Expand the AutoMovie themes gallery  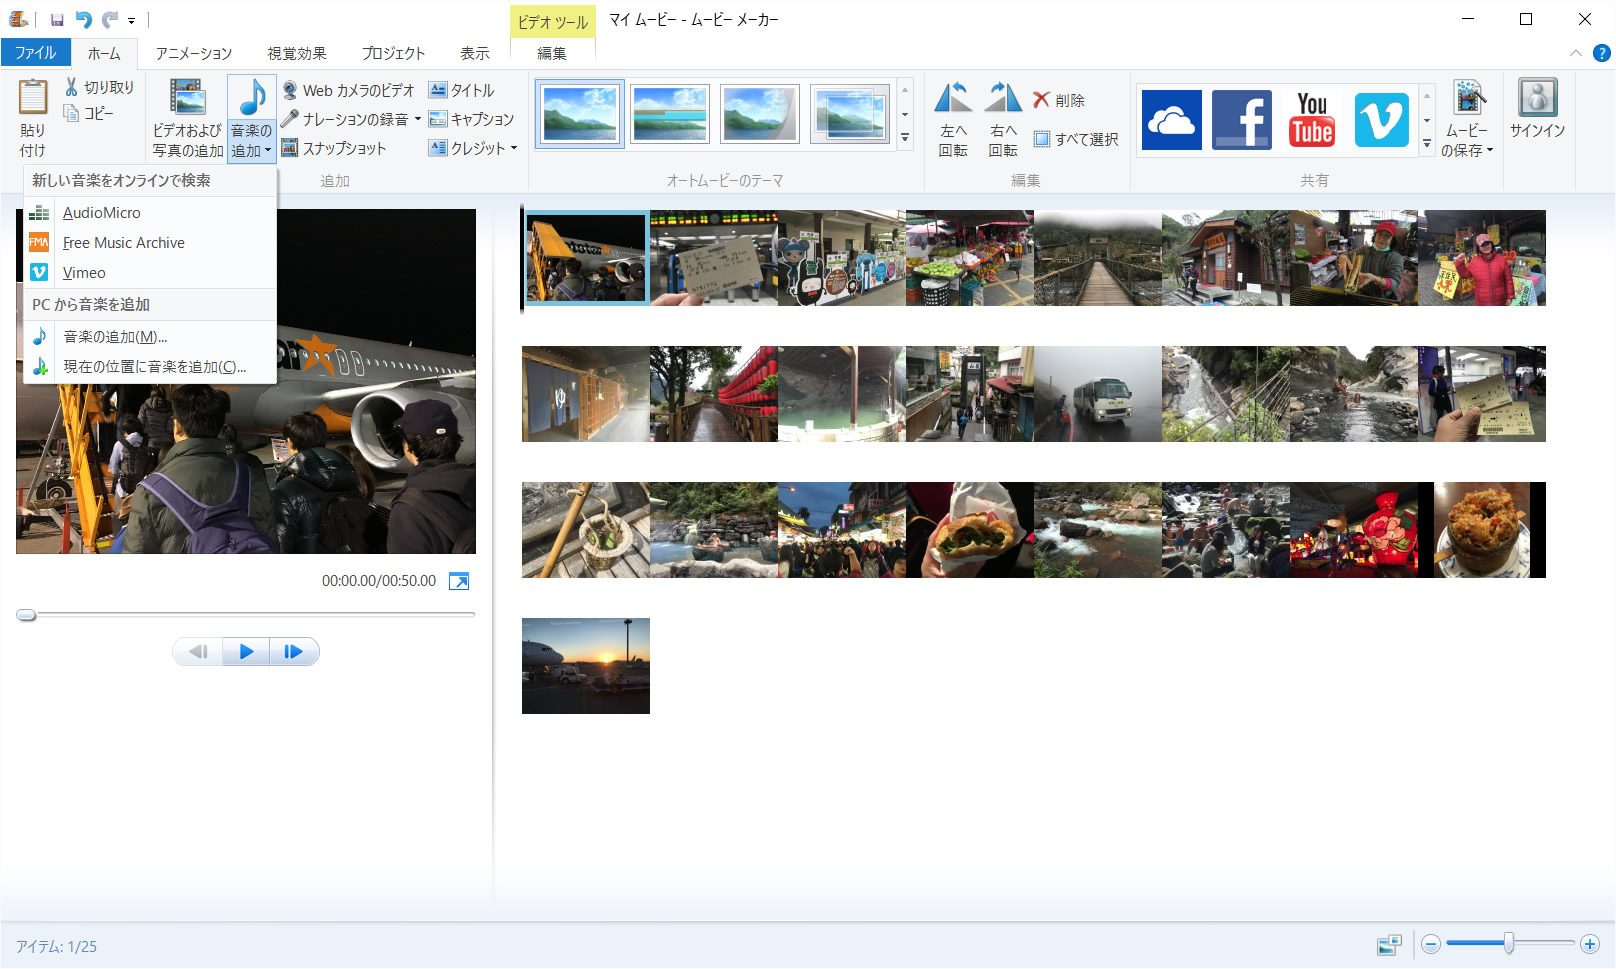[x=905, y=139]
